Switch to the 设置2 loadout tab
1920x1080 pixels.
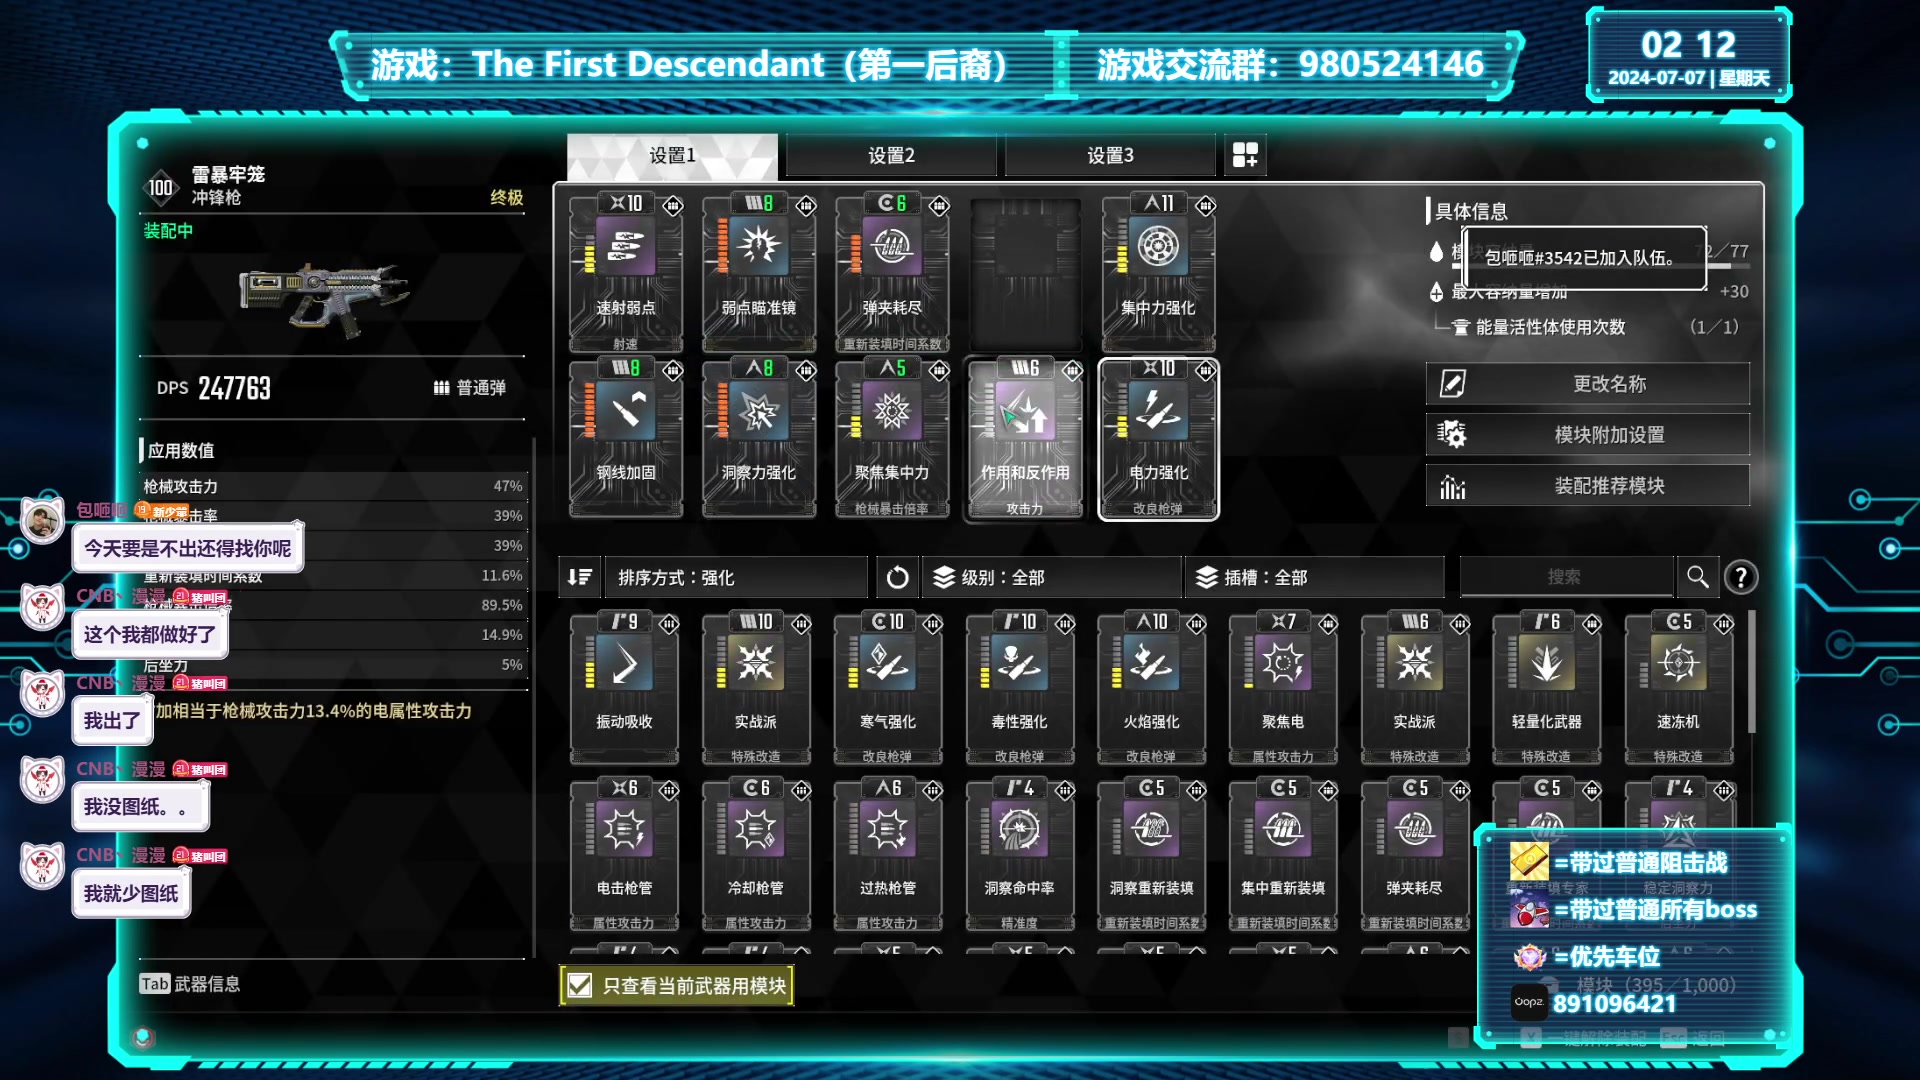click(x=891, y=155)
